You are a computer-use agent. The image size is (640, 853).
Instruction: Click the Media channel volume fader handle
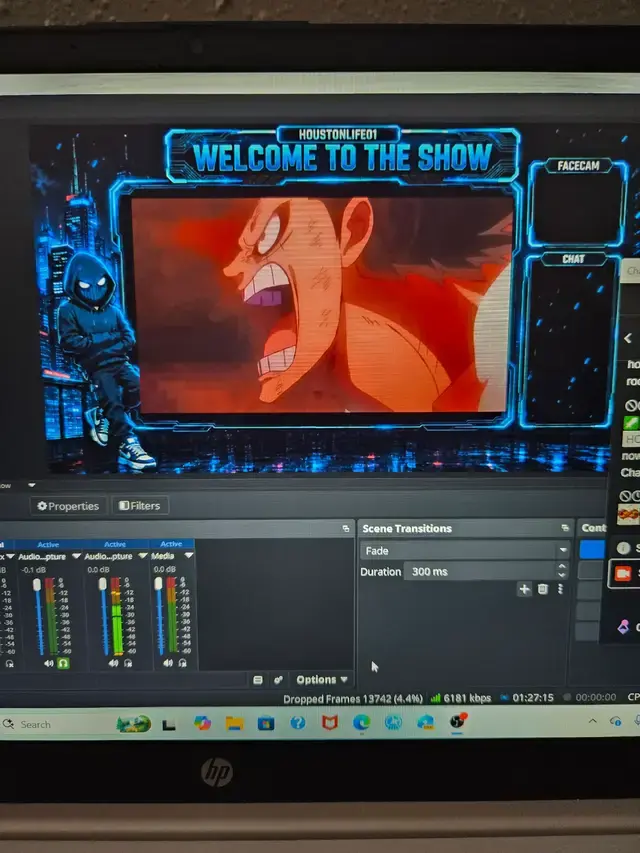pos(158,583)
